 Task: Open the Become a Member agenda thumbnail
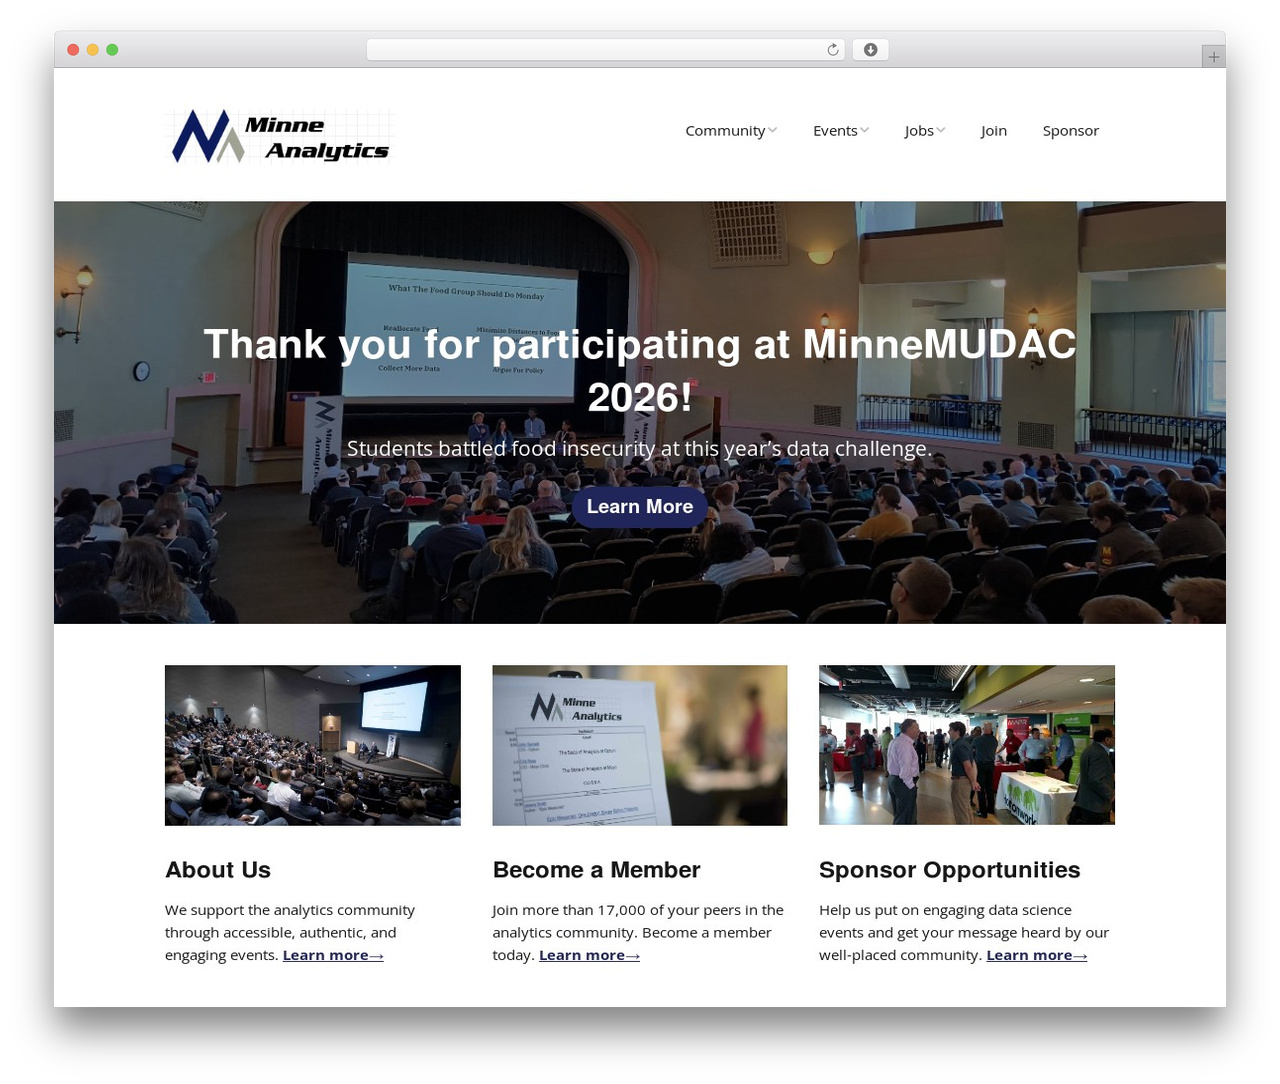click(640, 745)
